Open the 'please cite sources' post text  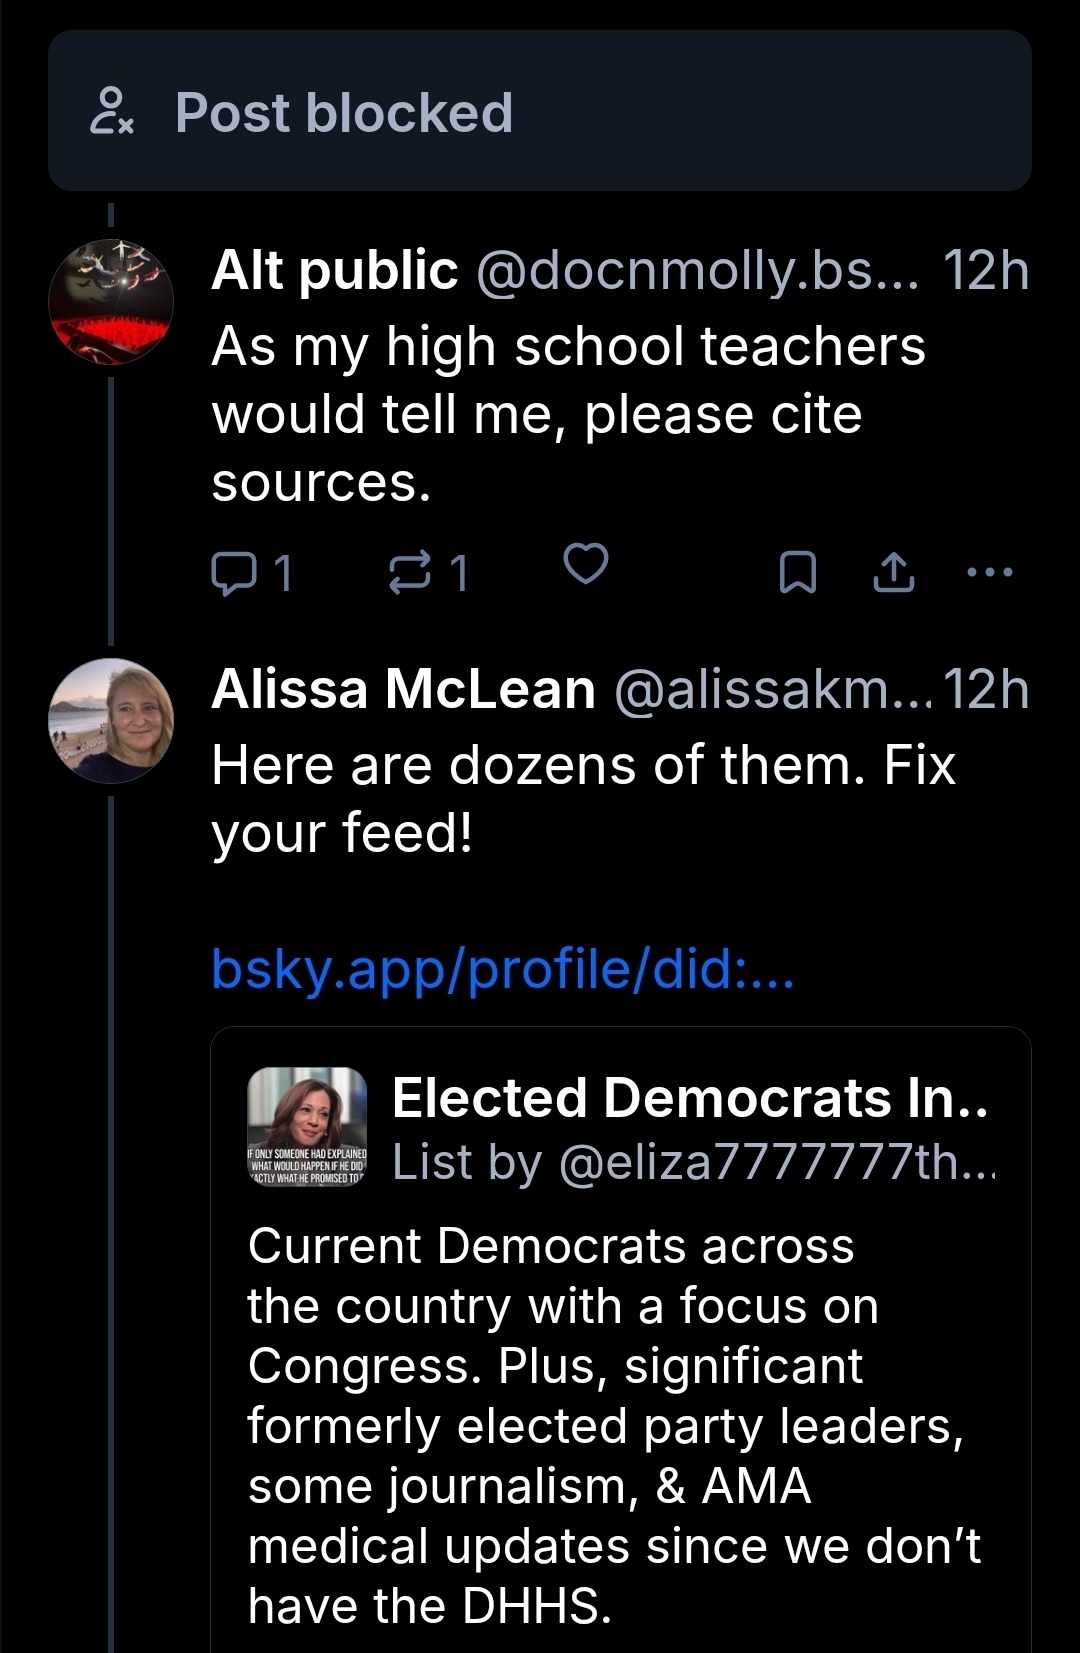point(568,415)
